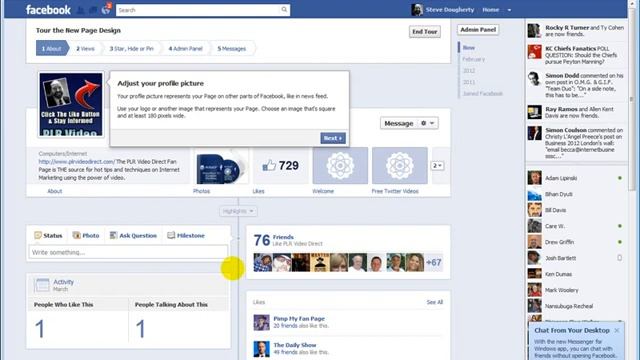Viewport: 640px width, 360px height.
Task: Select Status composer tab
Action: pos(48,236)
